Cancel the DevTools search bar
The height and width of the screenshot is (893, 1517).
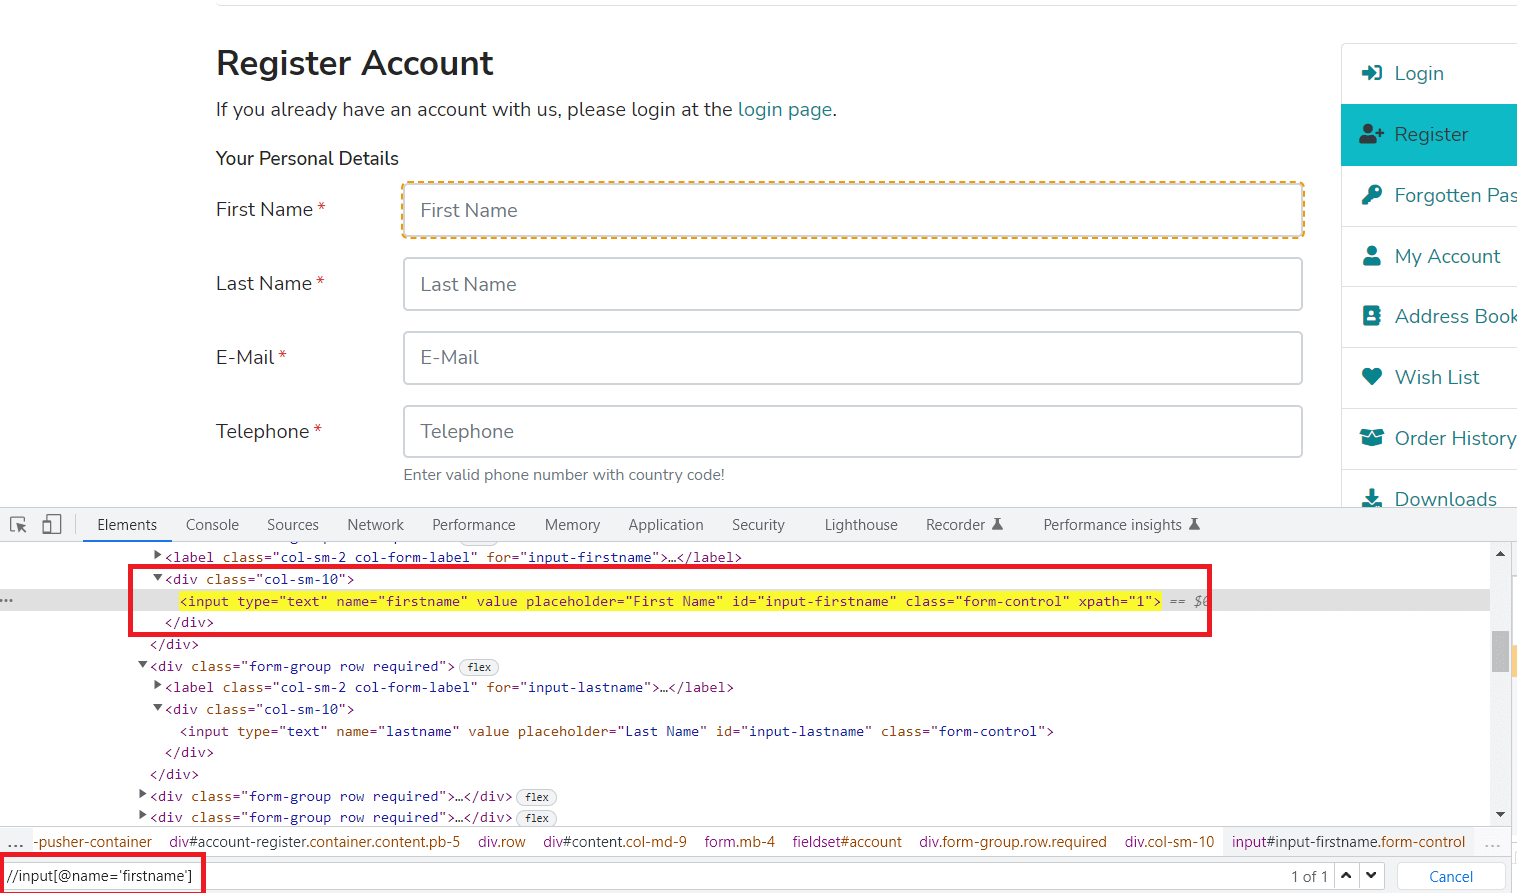[1450, 877]
